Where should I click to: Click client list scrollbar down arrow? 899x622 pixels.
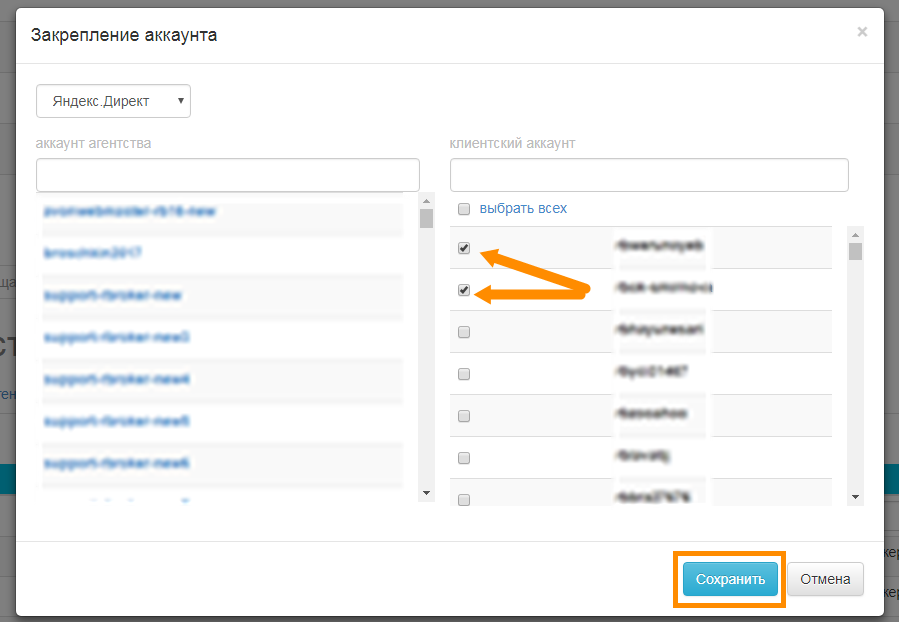pos(855,497)
